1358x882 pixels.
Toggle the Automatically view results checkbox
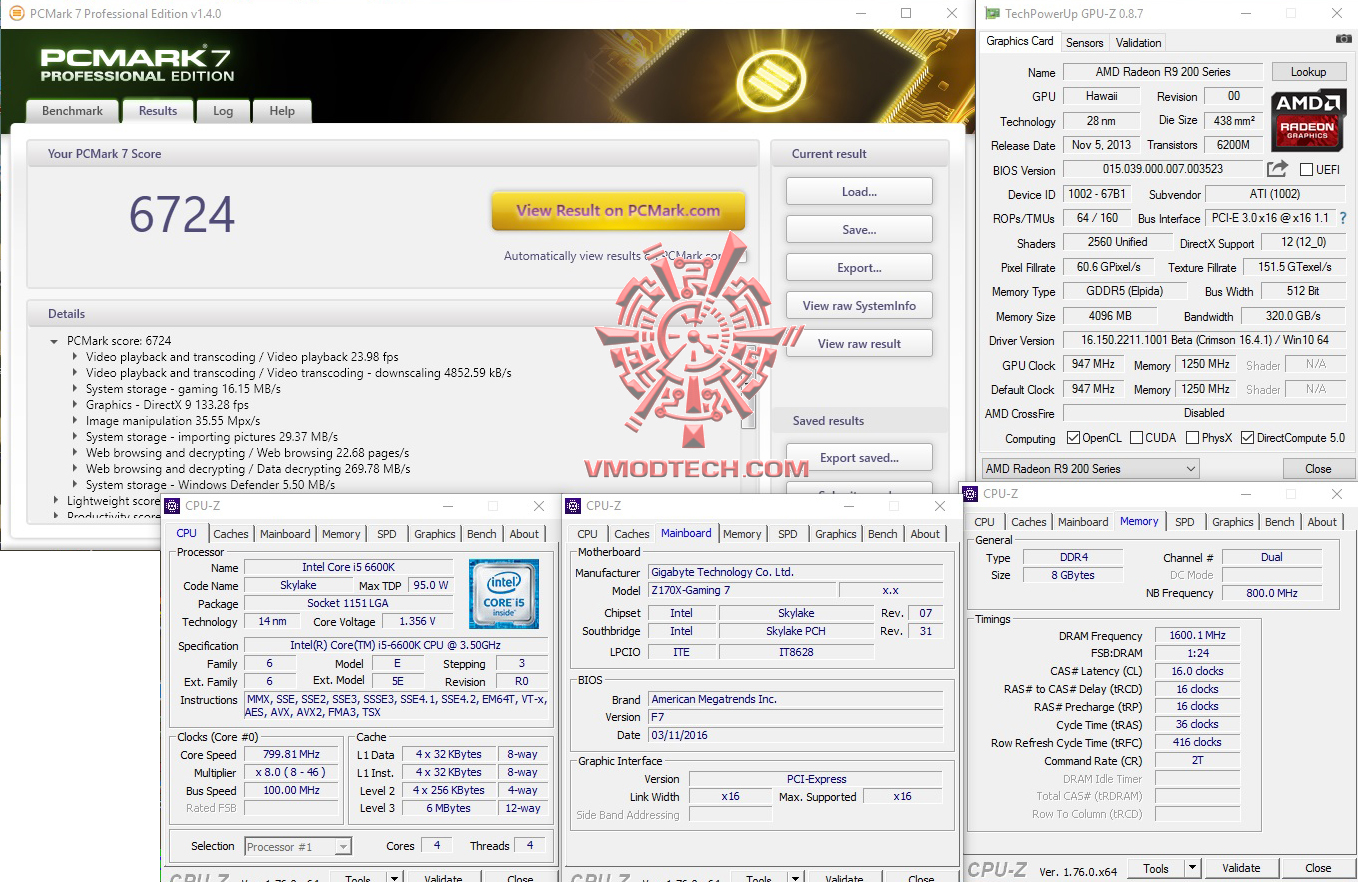pyautogui.click(x=739, y=256)
